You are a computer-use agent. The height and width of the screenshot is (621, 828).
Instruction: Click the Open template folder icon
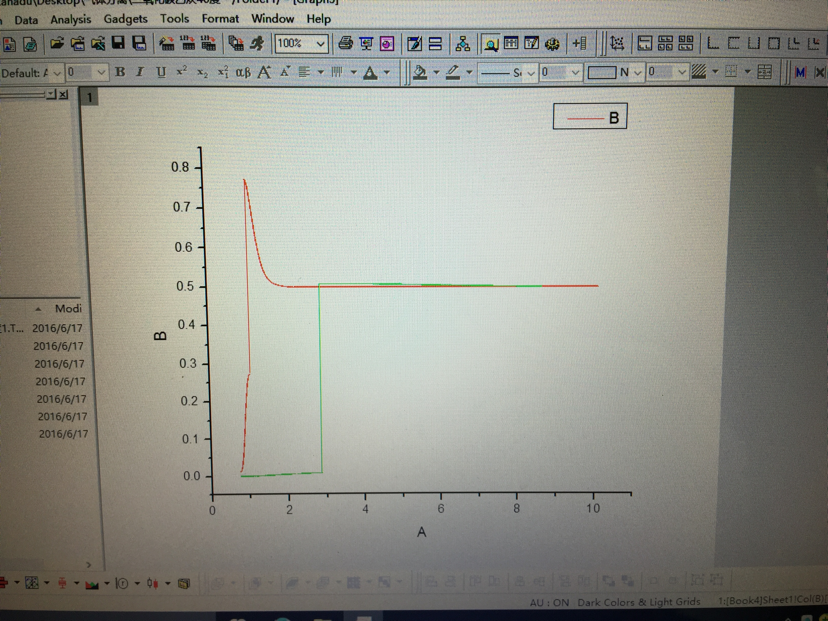coord(78,43)
